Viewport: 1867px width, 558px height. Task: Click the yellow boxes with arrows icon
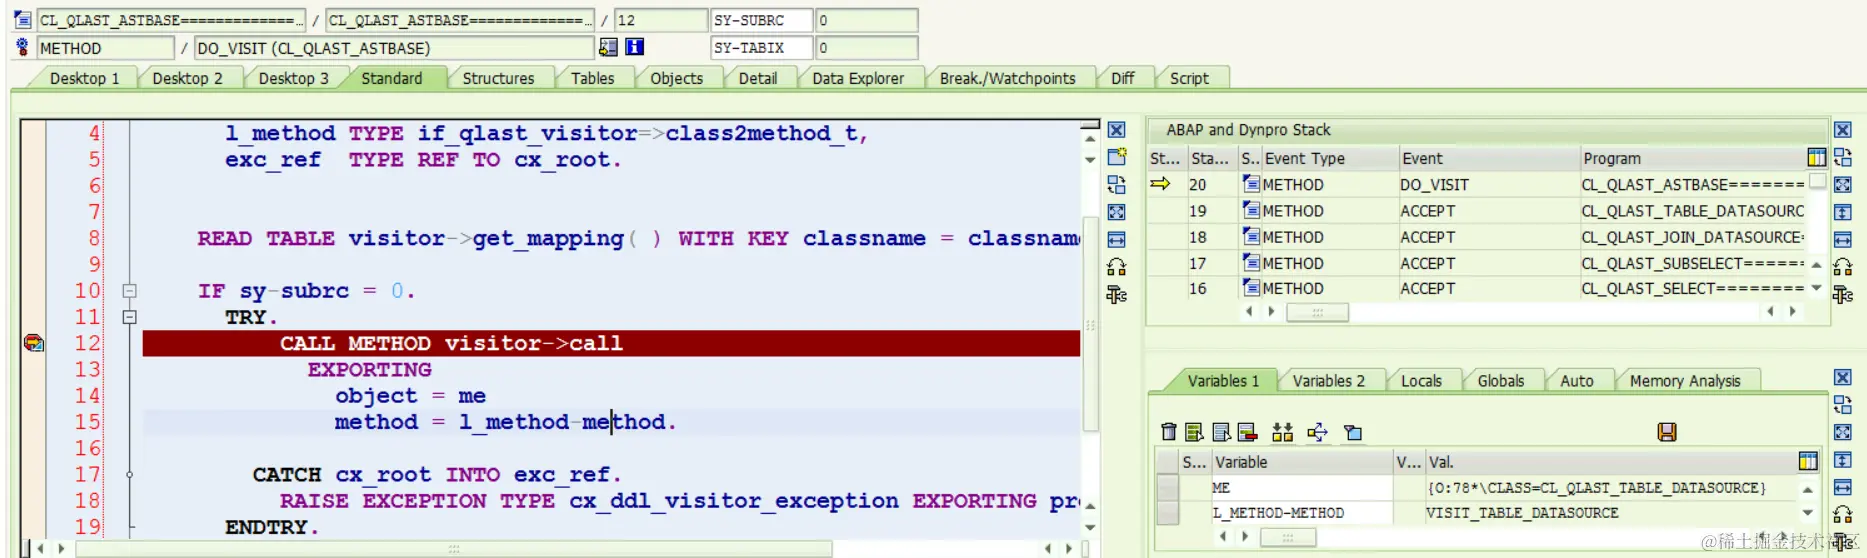pyautogui.click(x=1282, y=432)
